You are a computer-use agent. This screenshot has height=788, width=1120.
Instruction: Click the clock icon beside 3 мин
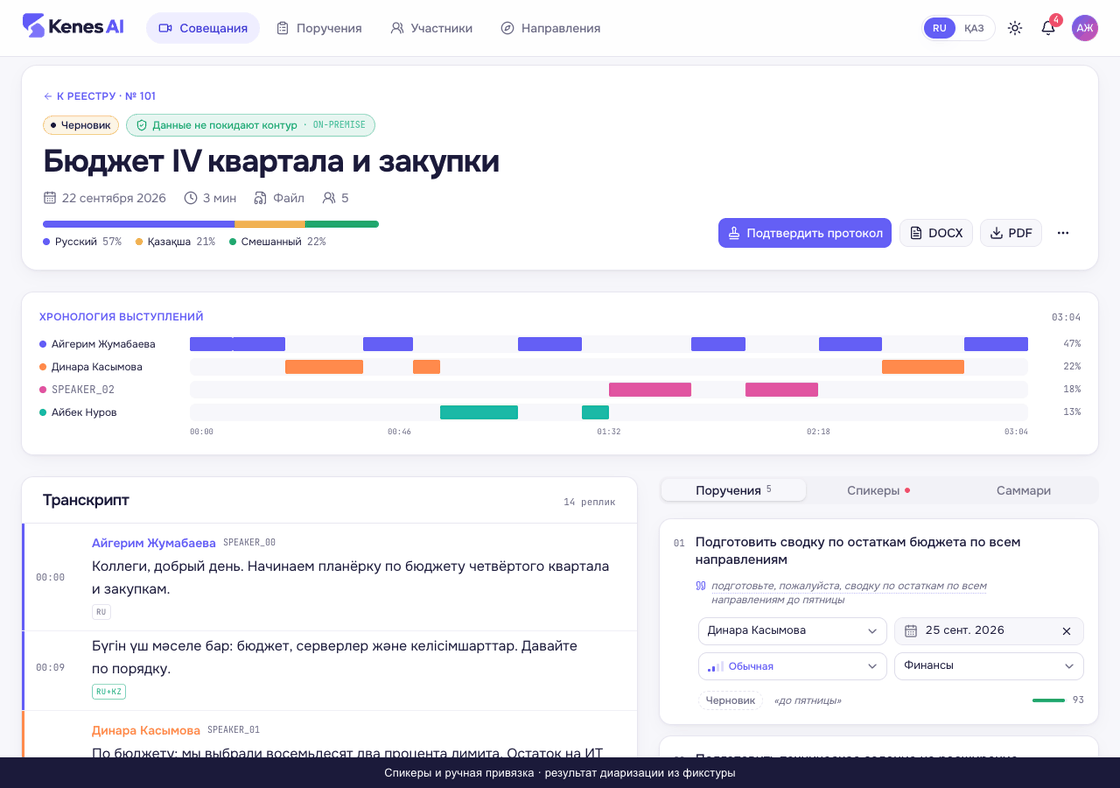(x=191, y=198)
